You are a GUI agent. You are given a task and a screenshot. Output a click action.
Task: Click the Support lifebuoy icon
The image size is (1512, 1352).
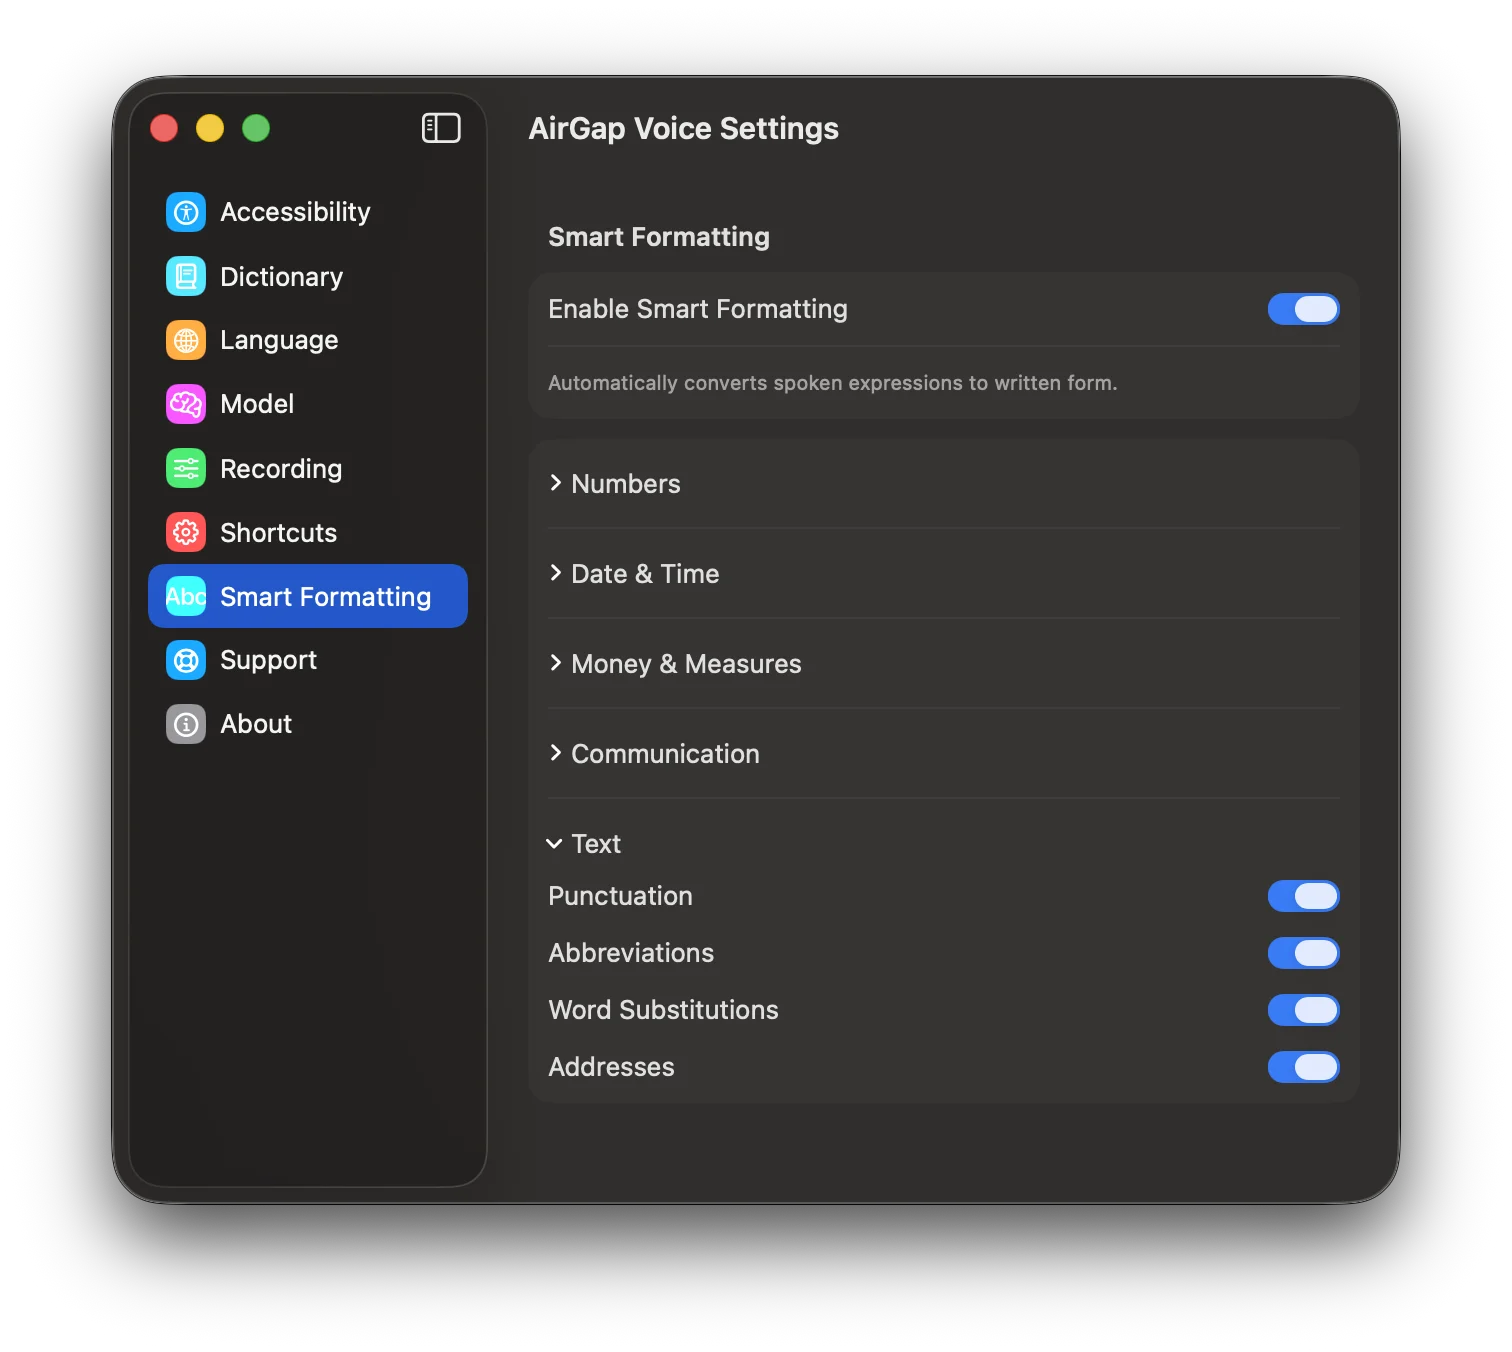186,660
